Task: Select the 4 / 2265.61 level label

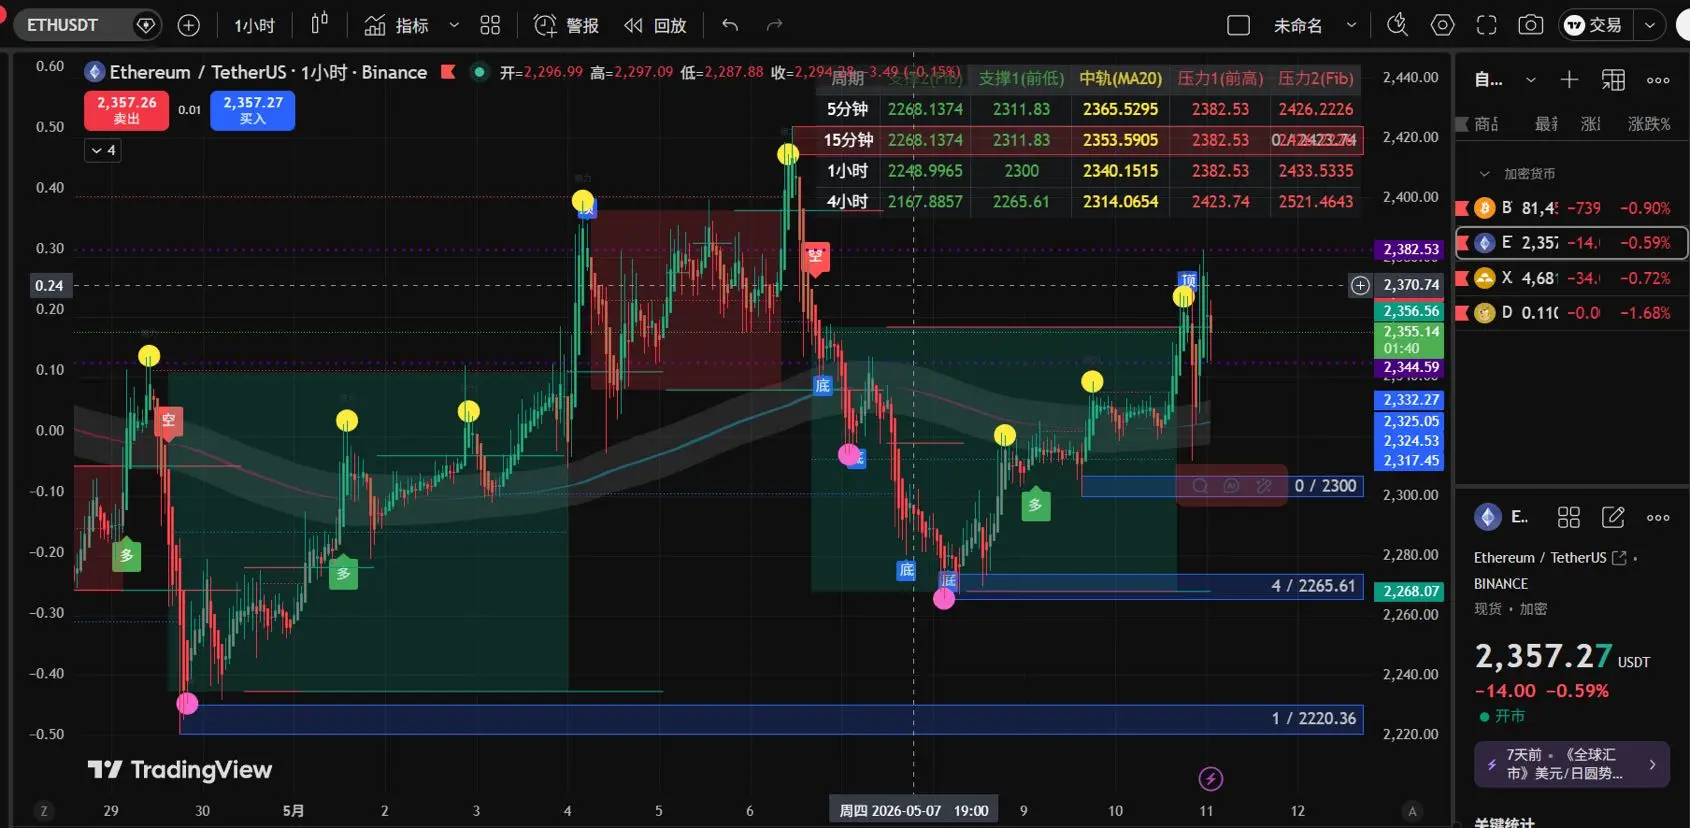Action: tap(1313, 586)
